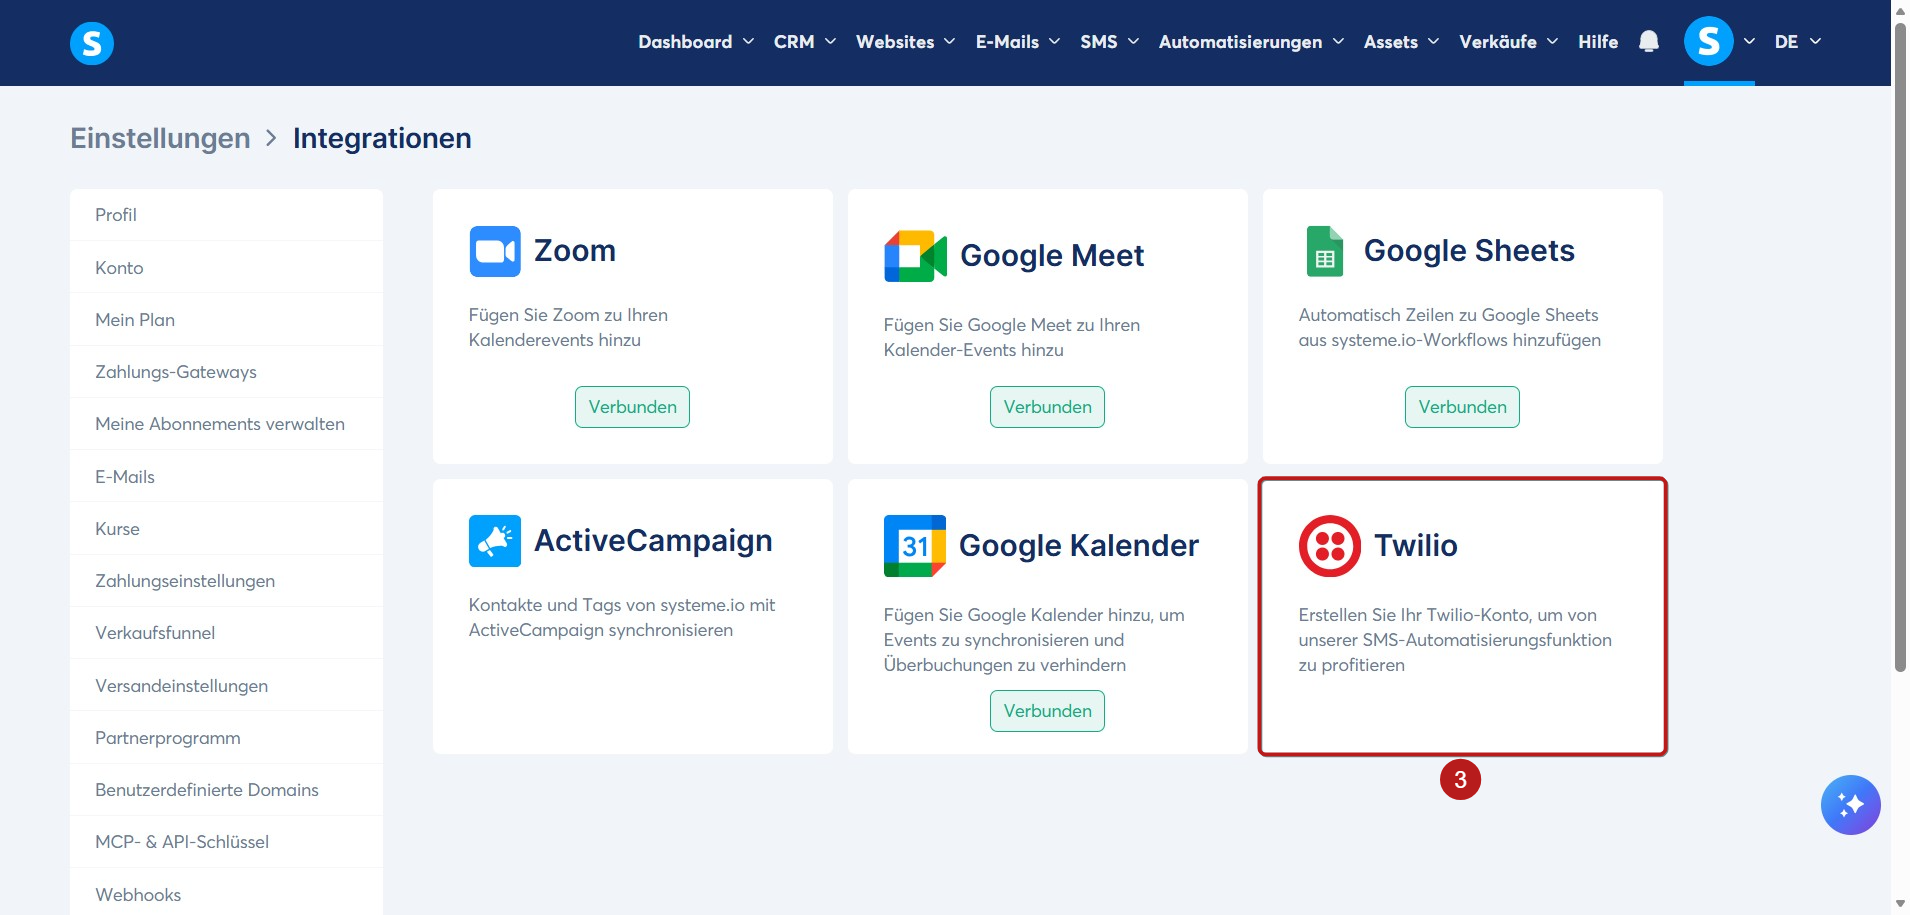The width and height of the screenshot is (1910, 915).
Task: Expand the Dashboard menu
Action: tap(696, 42)
